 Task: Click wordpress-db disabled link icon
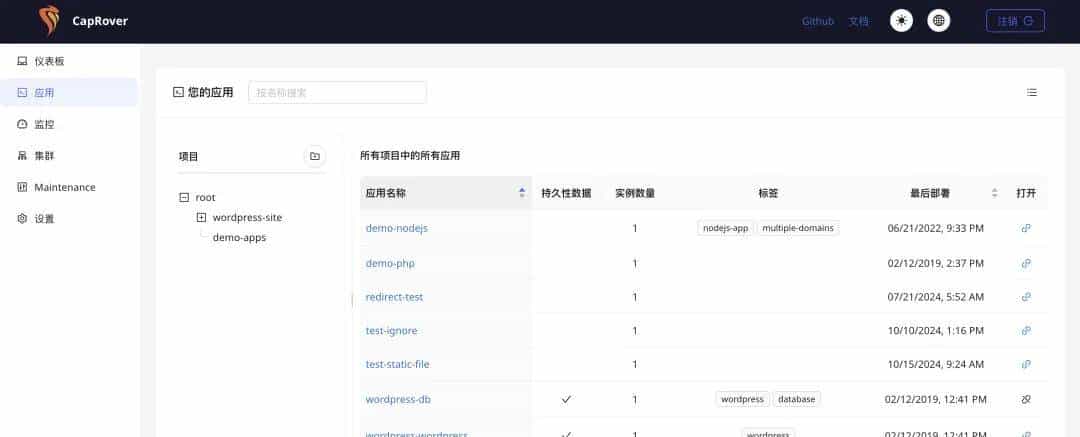coord(1026,399)
